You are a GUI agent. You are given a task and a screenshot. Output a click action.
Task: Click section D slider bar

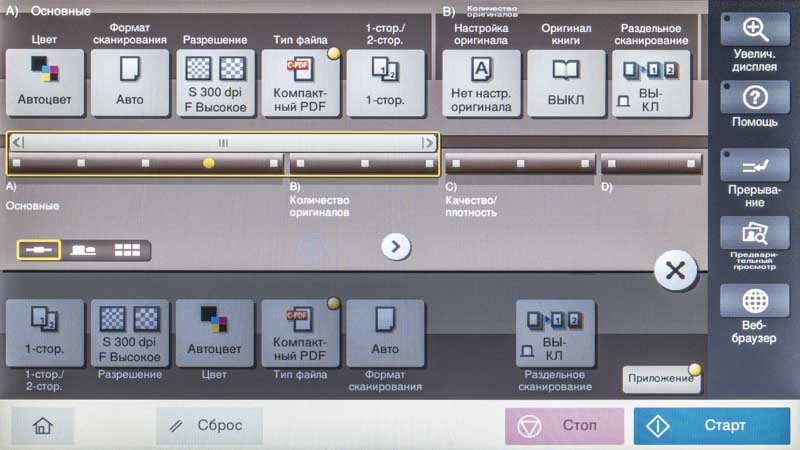(651, 164)
